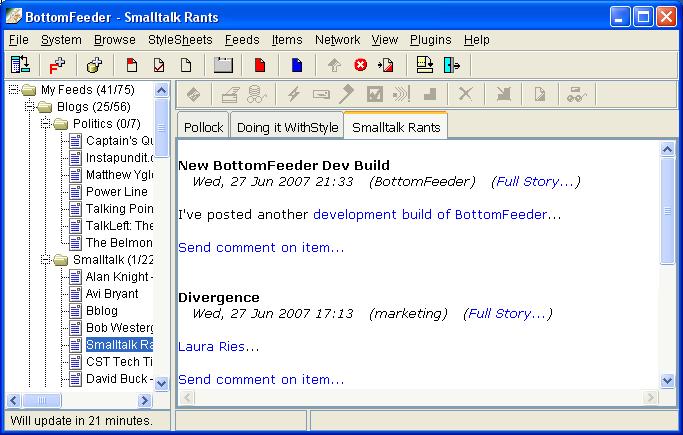The image size is (683, 435).
Task: Click the gray arrow into tray icon
Action: [504, 94]
